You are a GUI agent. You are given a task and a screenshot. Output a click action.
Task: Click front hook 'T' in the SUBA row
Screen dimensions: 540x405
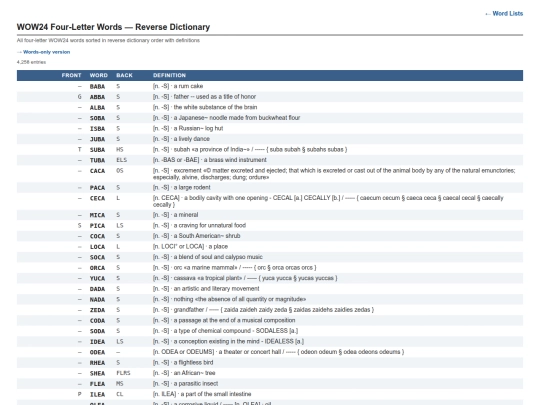coord(80,149)
